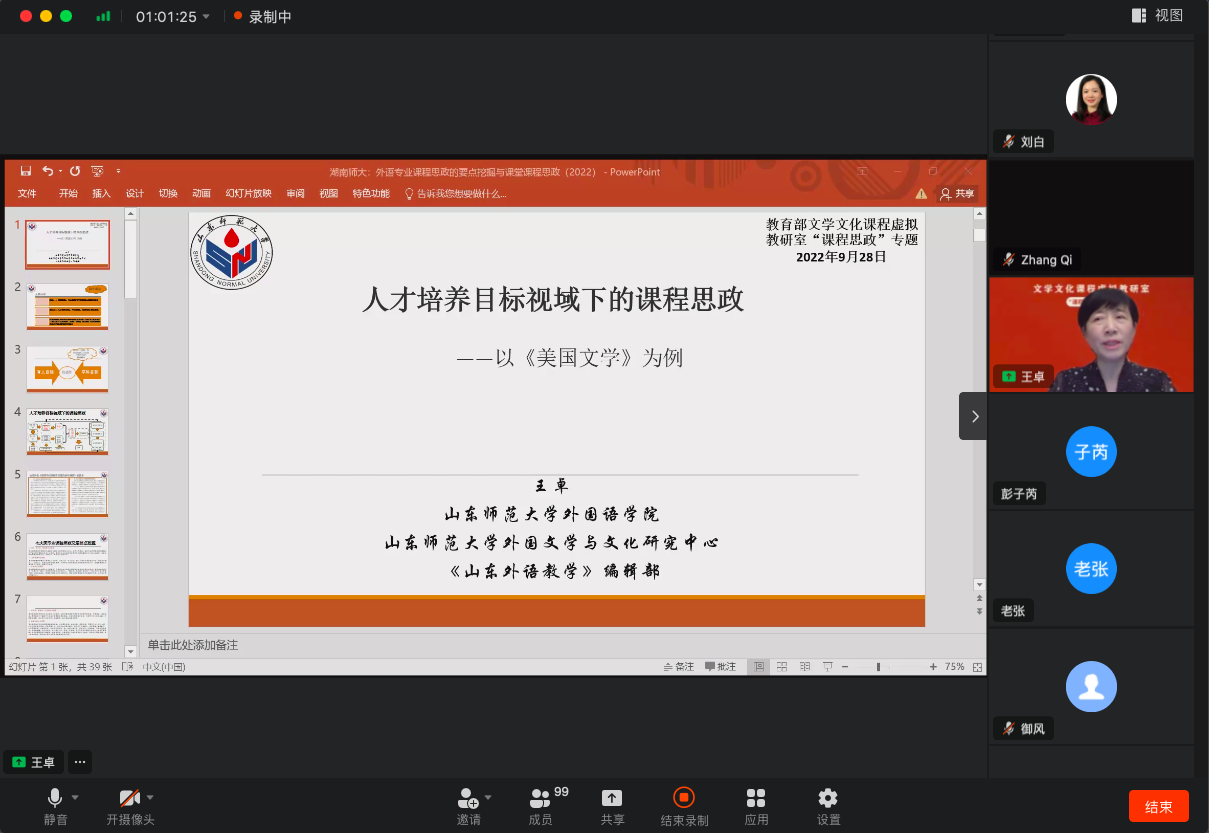Open the meeting timer dropdown arrow
1209x833 pixels.
206,17
